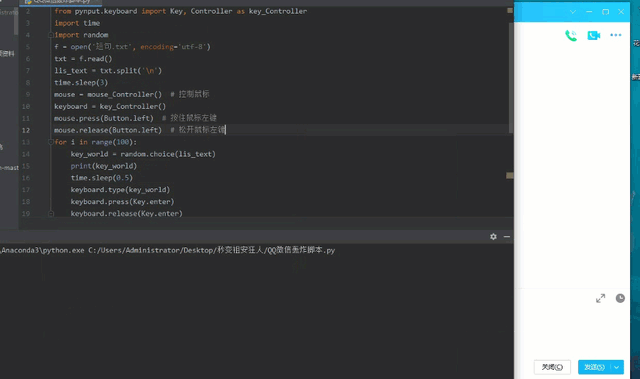Open the send options dropdown arrow
The height and width of the screenshot is (379, 640).
click(617, 367)
